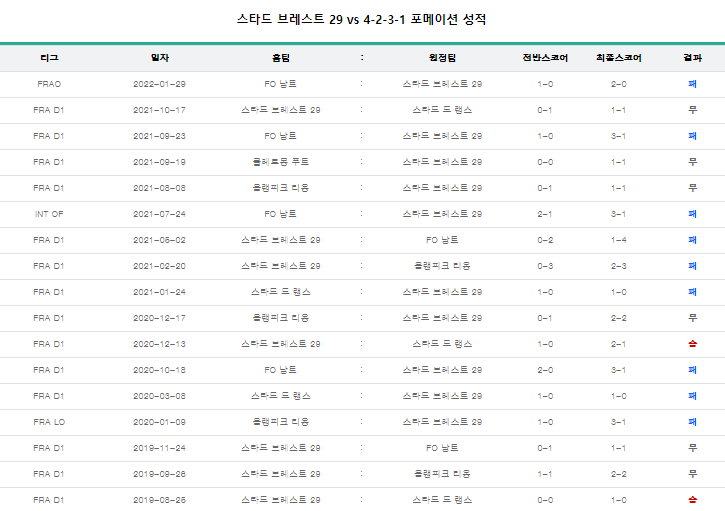Click the date 2021-06-02
725x511 pixels.
click(160, 240)
